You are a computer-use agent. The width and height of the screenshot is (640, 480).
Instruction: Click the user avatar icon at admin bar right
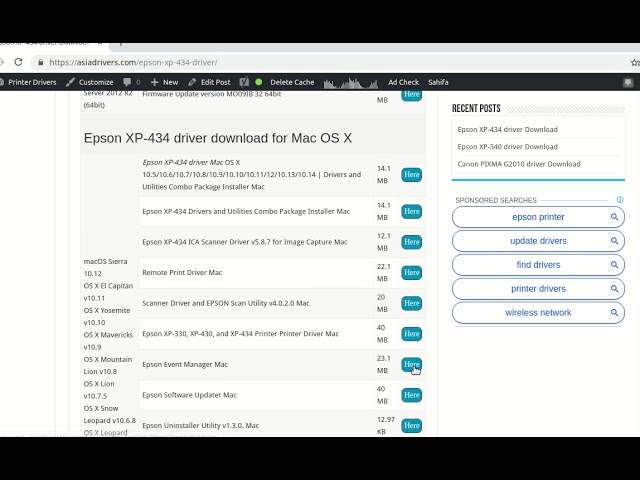tap(628, 82)
